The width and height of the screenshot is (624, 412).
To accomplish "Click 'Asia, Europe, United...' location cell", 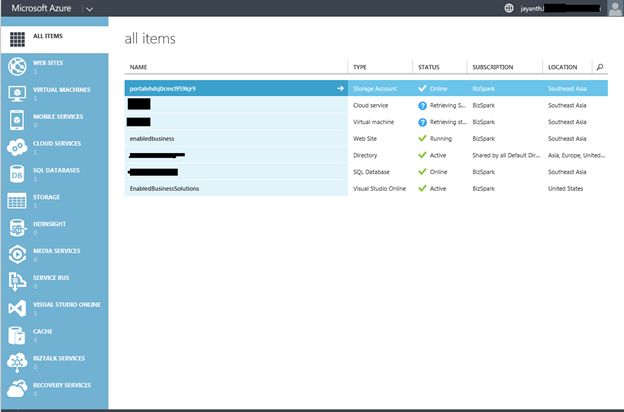I will tap(576, 155).
